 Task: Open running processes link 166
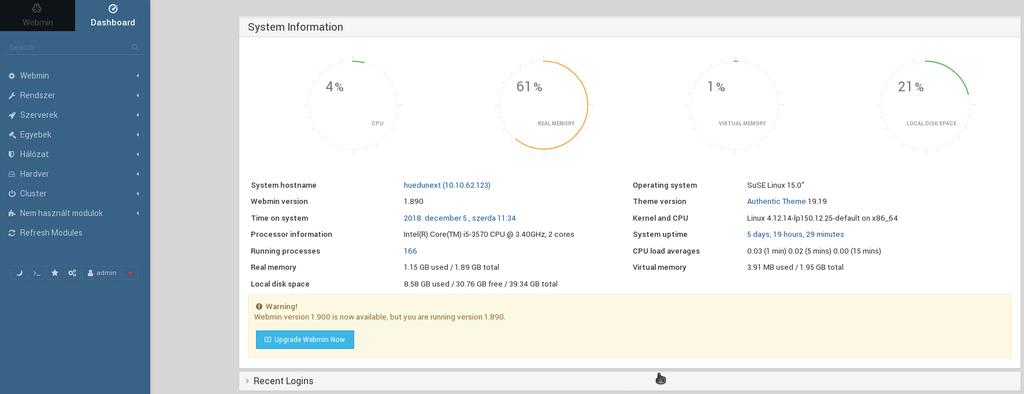(x=410, y=251)
